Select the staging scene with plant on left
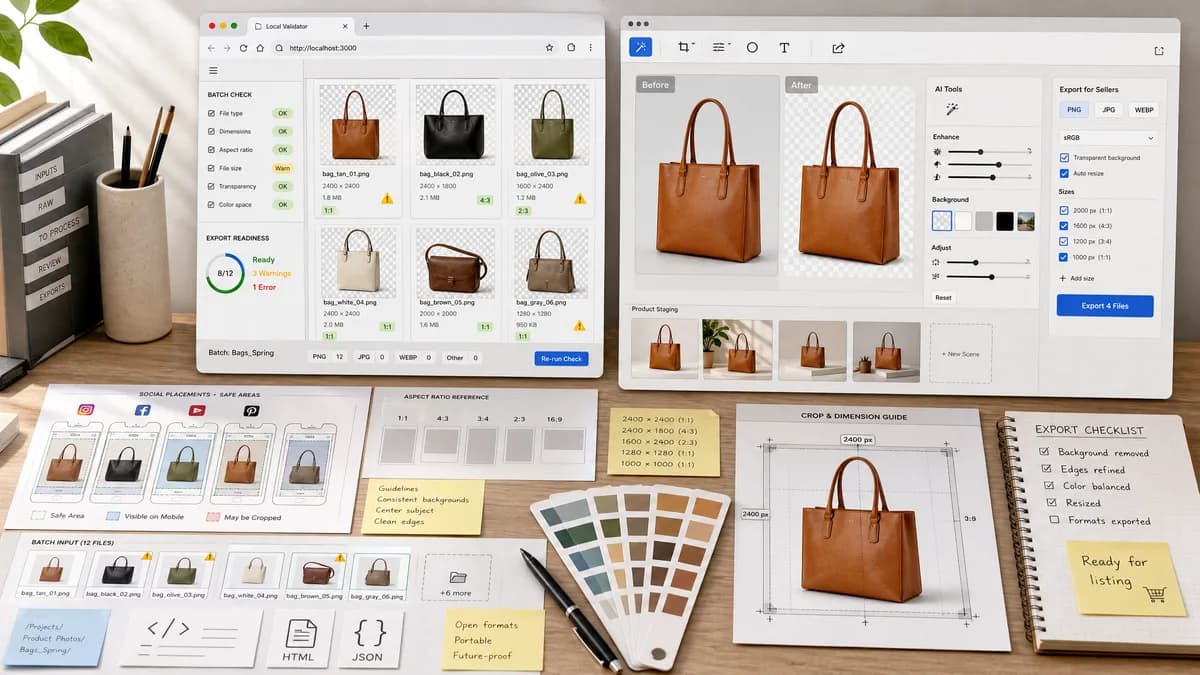This screenshot has width=1200, height=675. pyautogui.click(x=737, y=351)
